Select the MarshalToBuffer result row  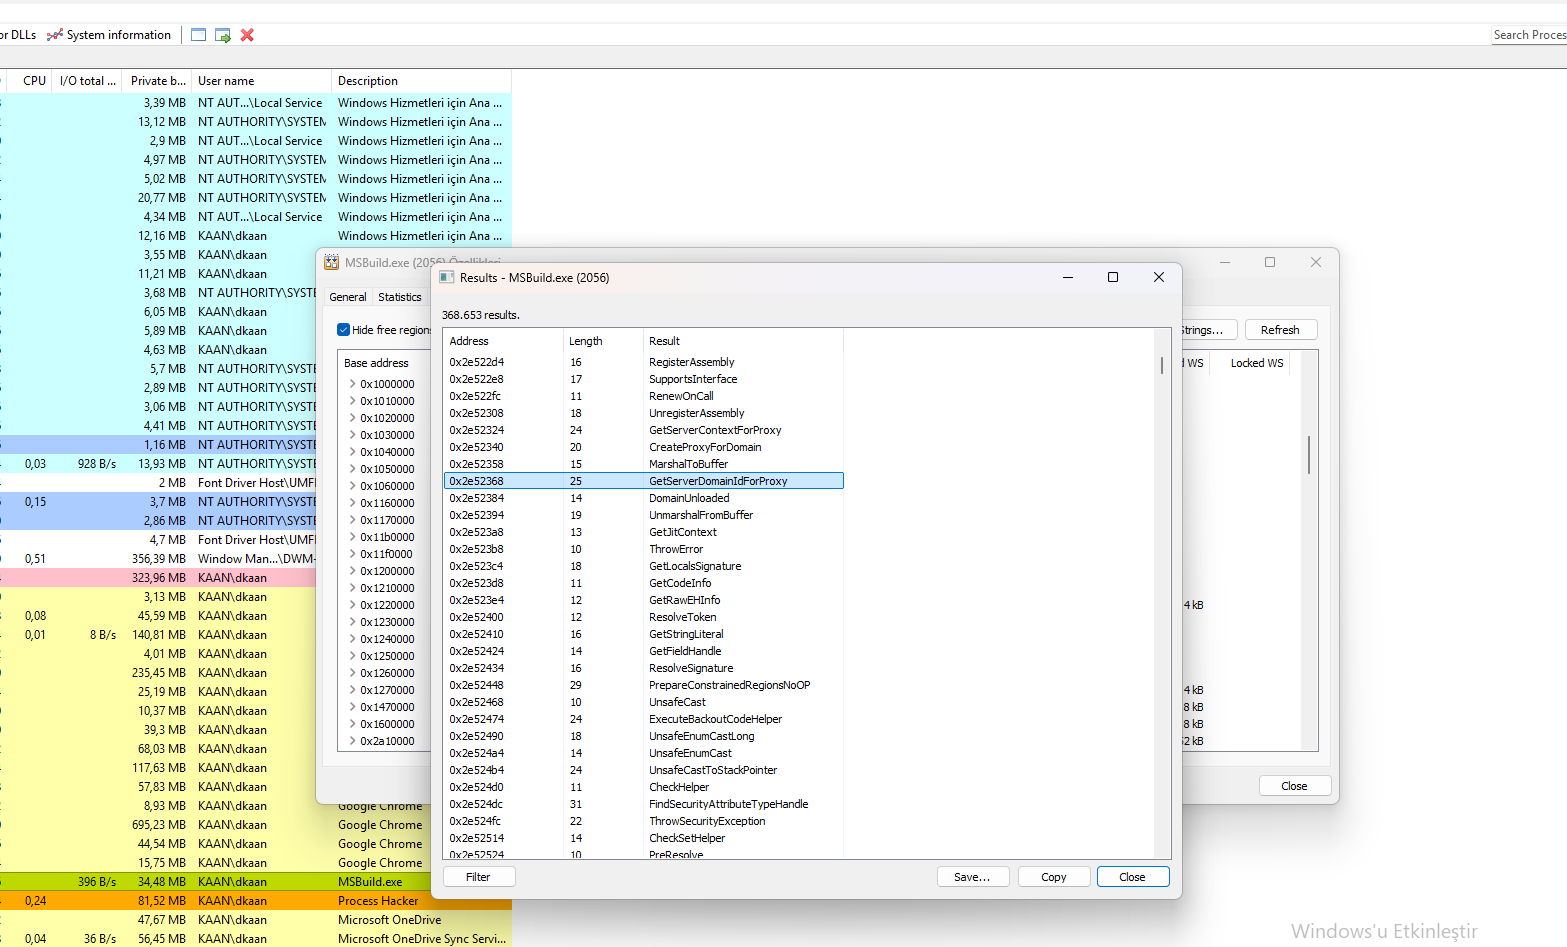pos(643,464)
